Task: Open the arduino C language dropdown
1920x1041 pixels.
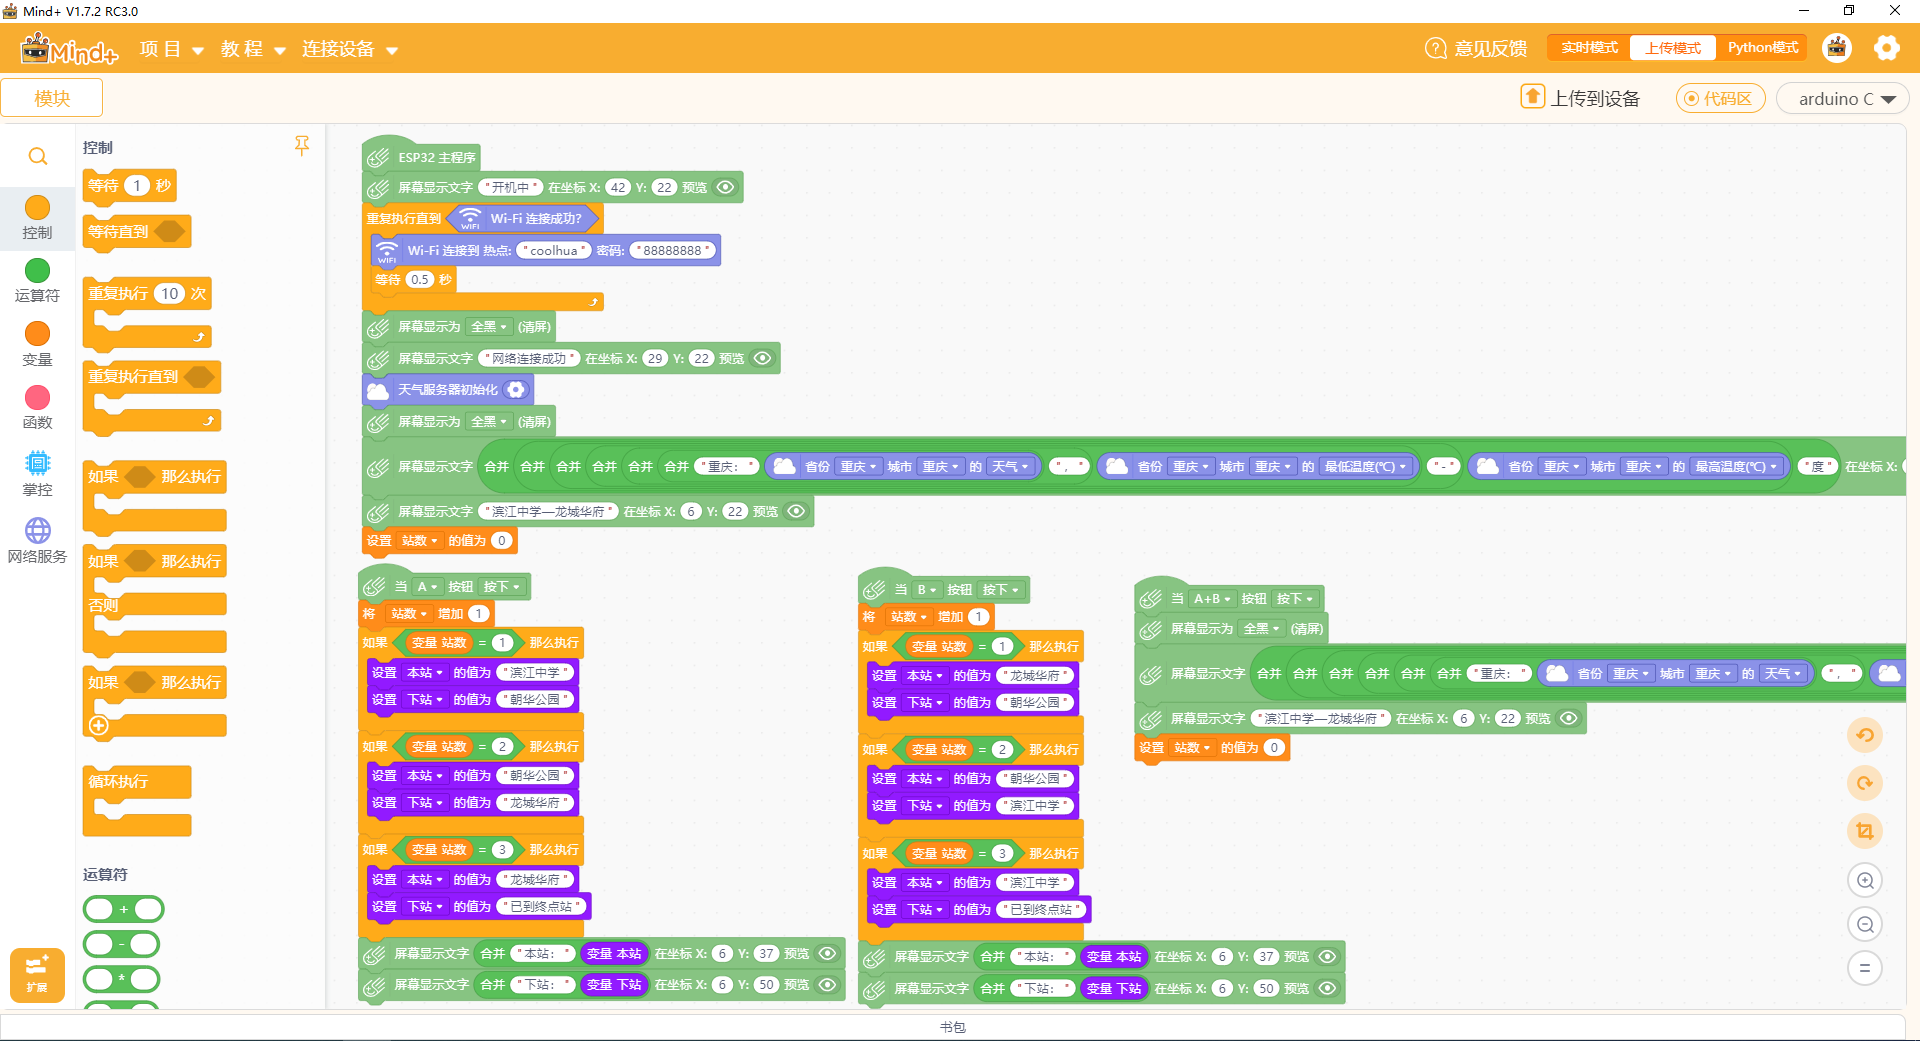Action: [x=1845, y=99]
